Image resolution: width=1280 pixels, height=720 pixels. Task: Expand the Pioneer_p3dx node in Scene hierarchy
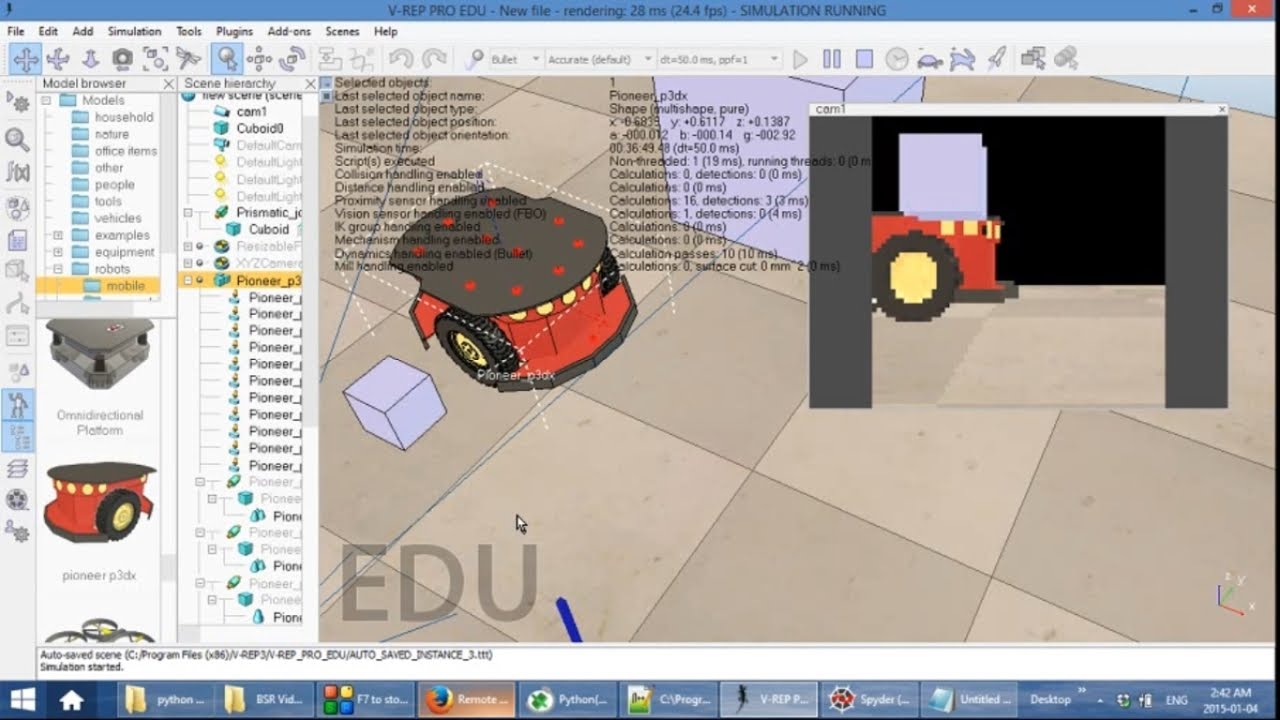187,280
